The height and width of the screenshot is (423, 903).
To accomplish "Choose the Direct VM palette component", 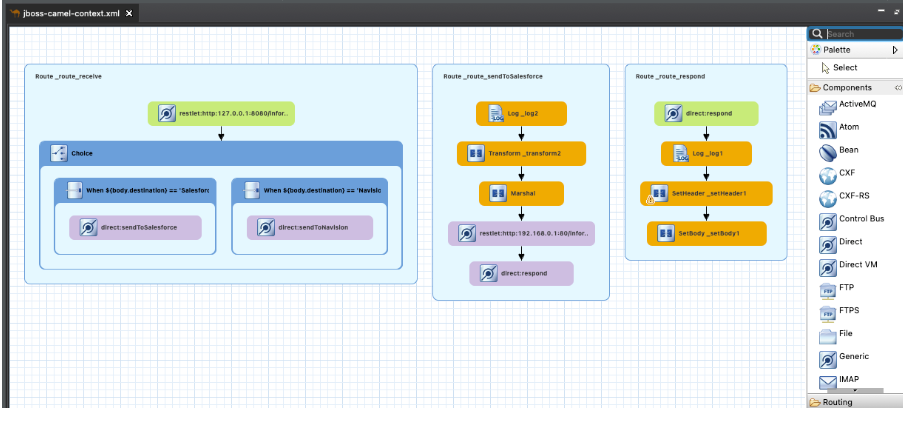I will (x=828, y=266).
